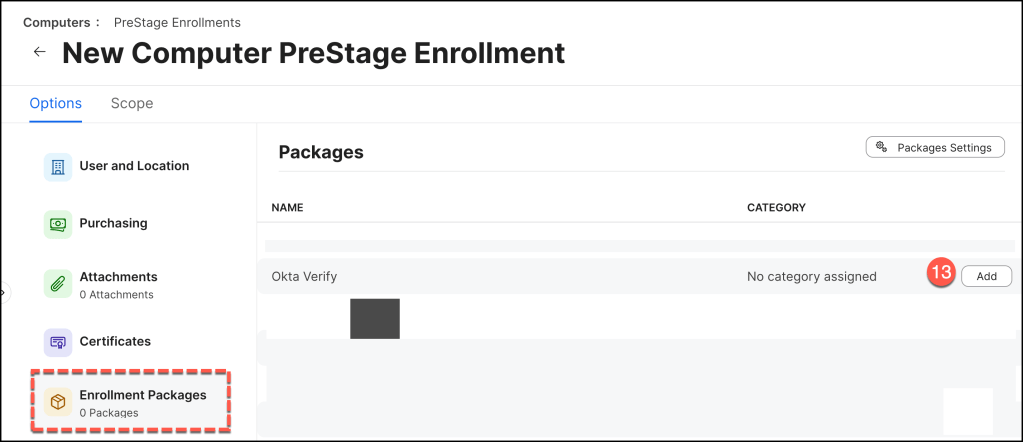Select the Okta Verify package name
1023x442 pixels.
311,276
